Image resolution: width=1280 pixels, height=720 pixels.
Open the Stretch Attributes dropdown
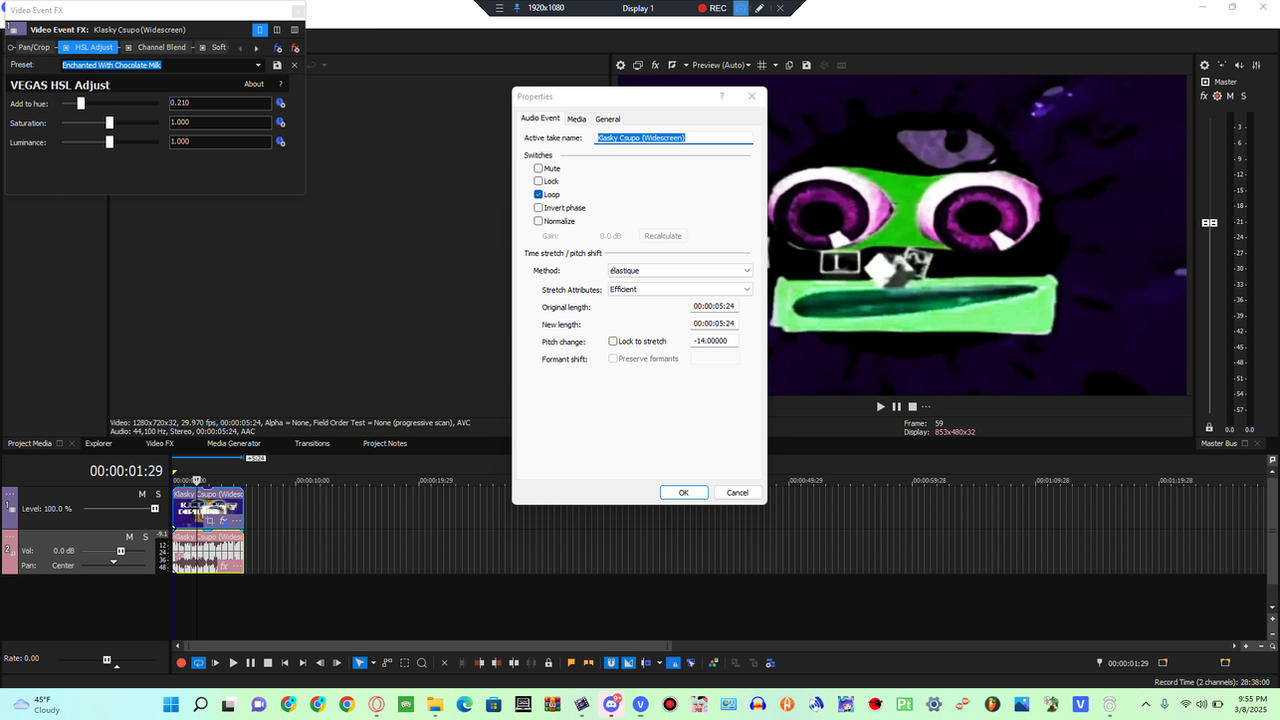coord(680,289)
